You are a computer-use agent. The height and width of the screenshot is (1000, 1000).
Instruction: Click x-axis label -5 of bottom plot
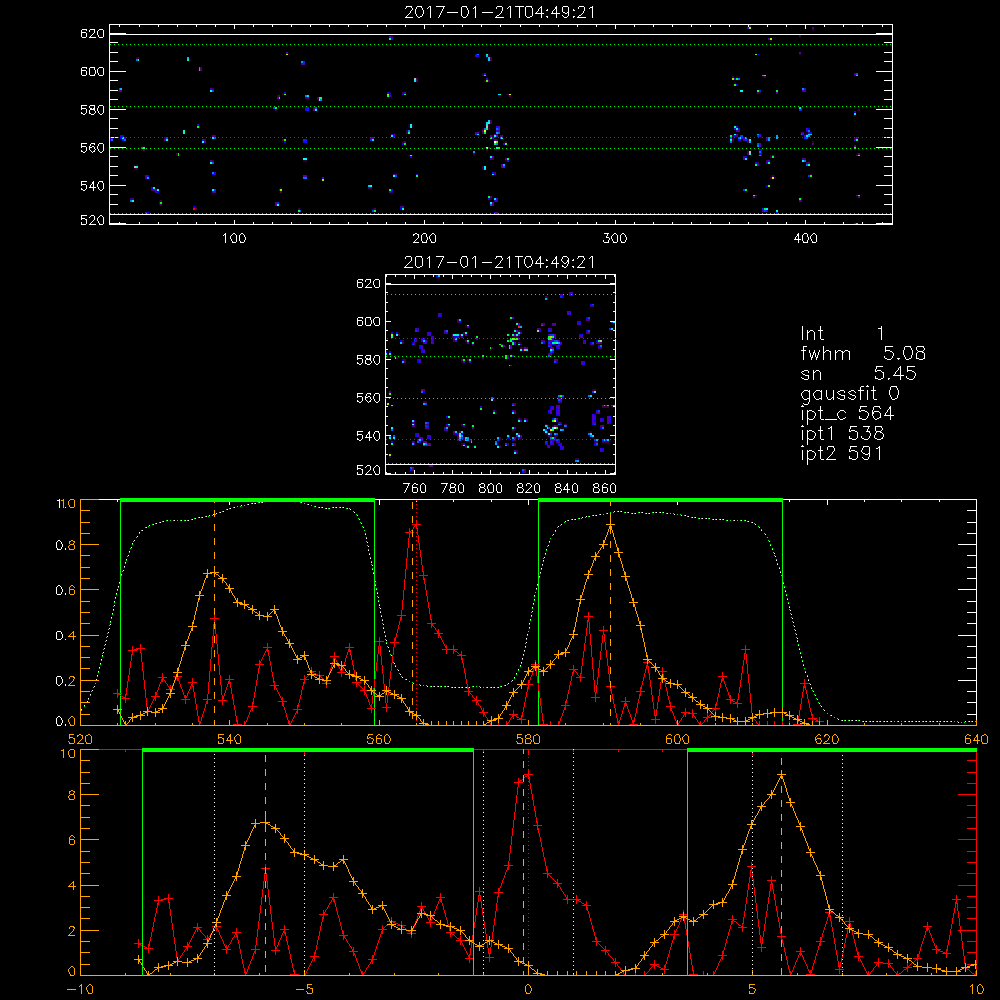[305, 990]
